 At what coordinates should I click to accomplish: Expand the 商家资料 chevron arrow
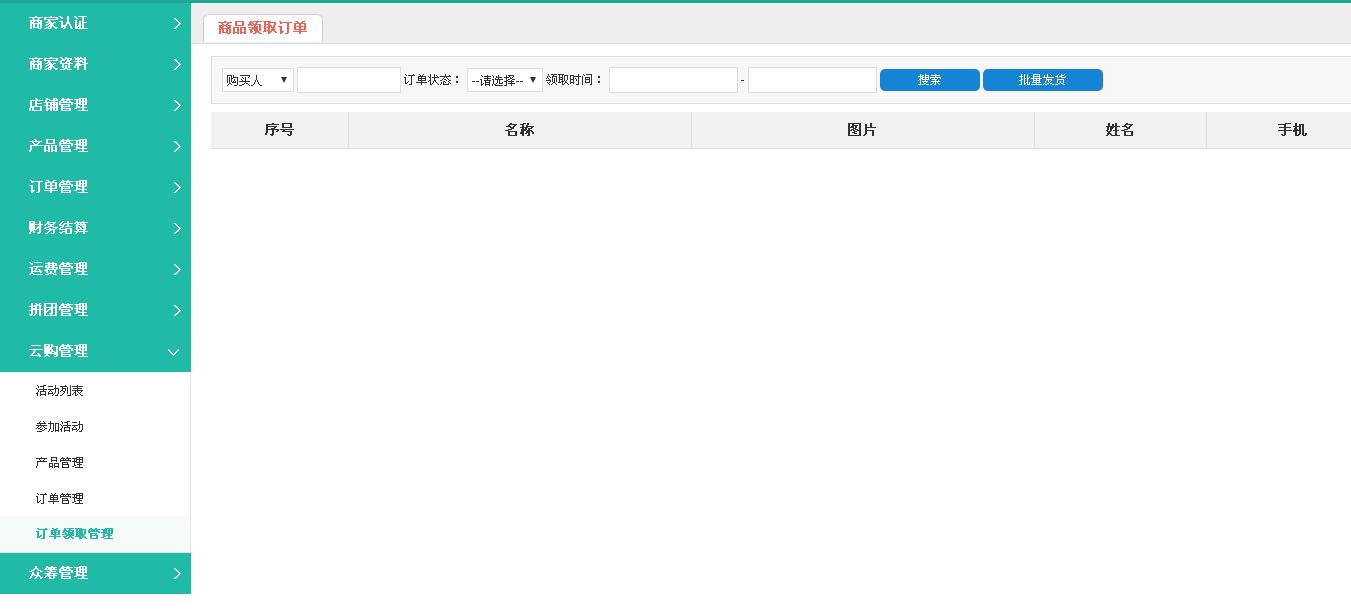[176, 64]
